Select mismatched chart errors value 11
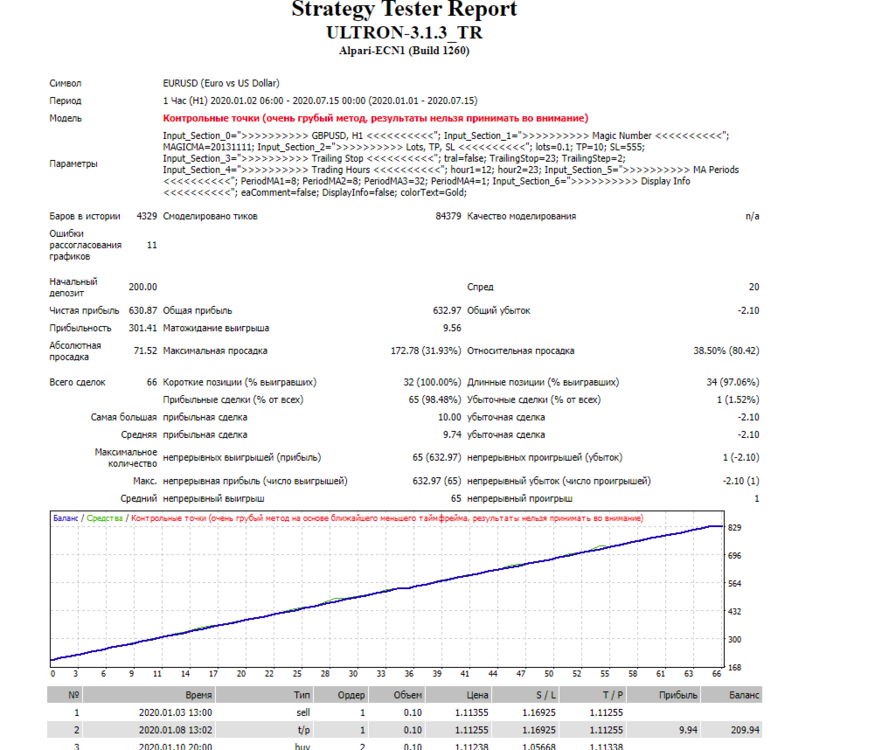The height and width of the screenshot is (750, 875). [152, 245]
